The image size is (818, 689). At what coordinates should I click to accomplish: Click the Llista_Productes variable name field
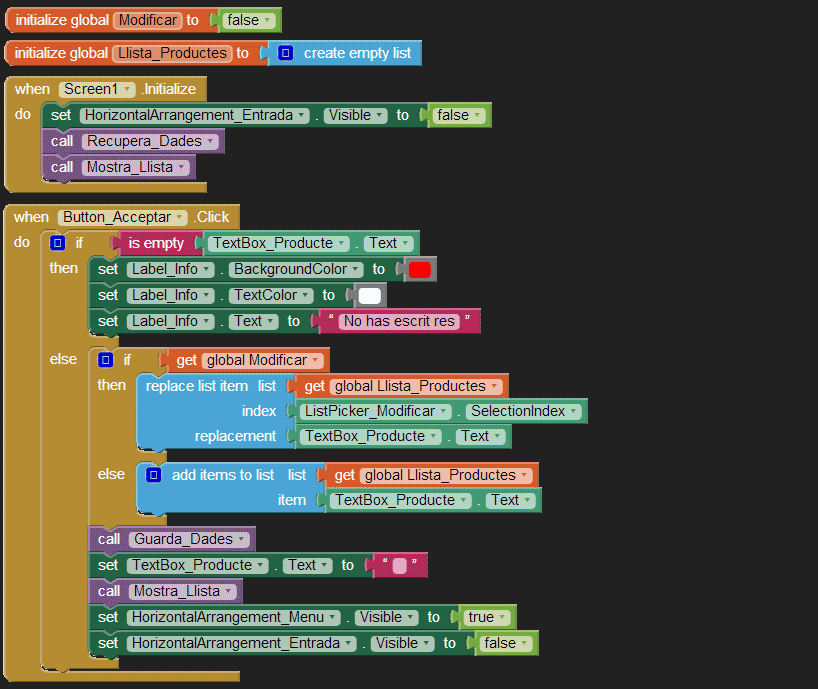(168, 53)
